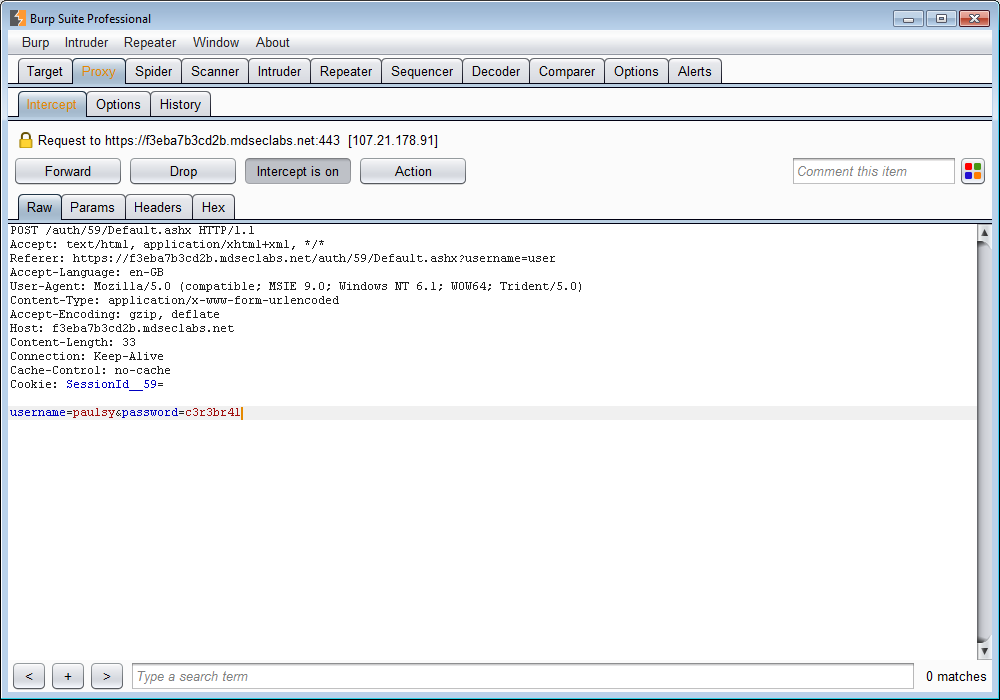Image resolution: width=1000 pixels, height=700 pixels.
Task: Switch to the Hex view tab
Action: [x=213, y=207]
